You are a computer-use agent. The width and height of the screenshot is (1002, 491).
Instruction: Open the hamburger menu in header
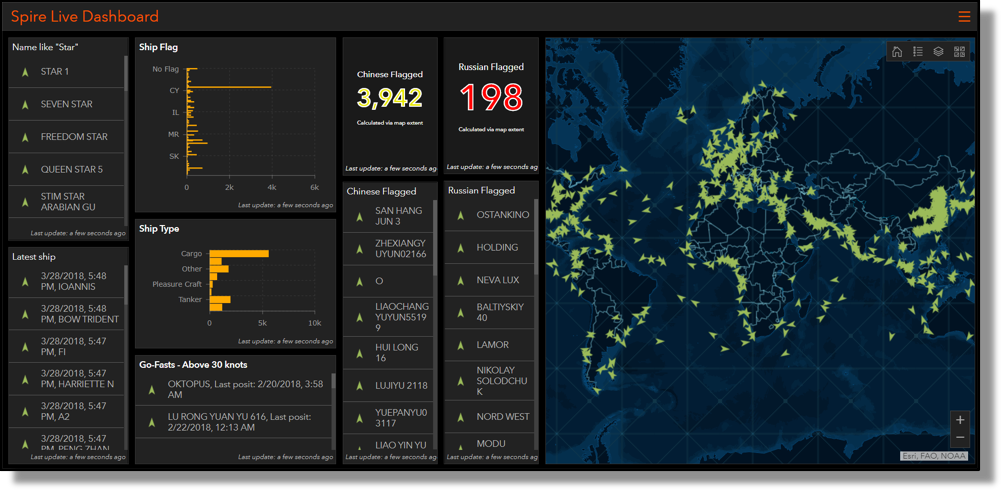pos(964,17)
